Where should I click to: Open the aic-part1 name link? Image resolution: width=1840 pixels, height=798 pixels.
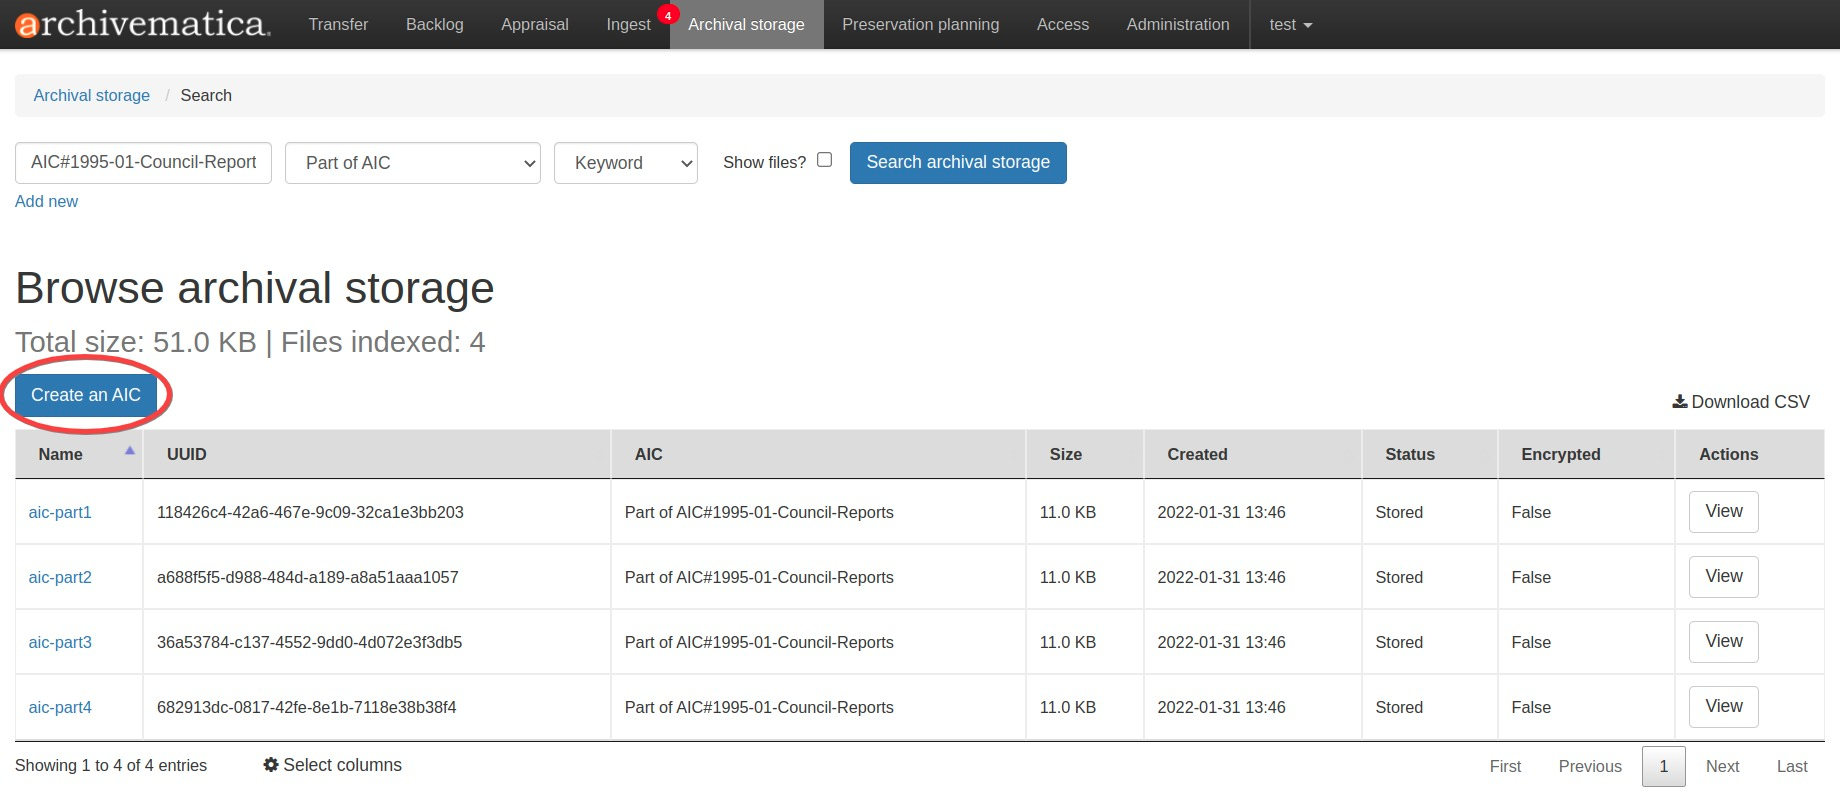(x=60, y=512)
